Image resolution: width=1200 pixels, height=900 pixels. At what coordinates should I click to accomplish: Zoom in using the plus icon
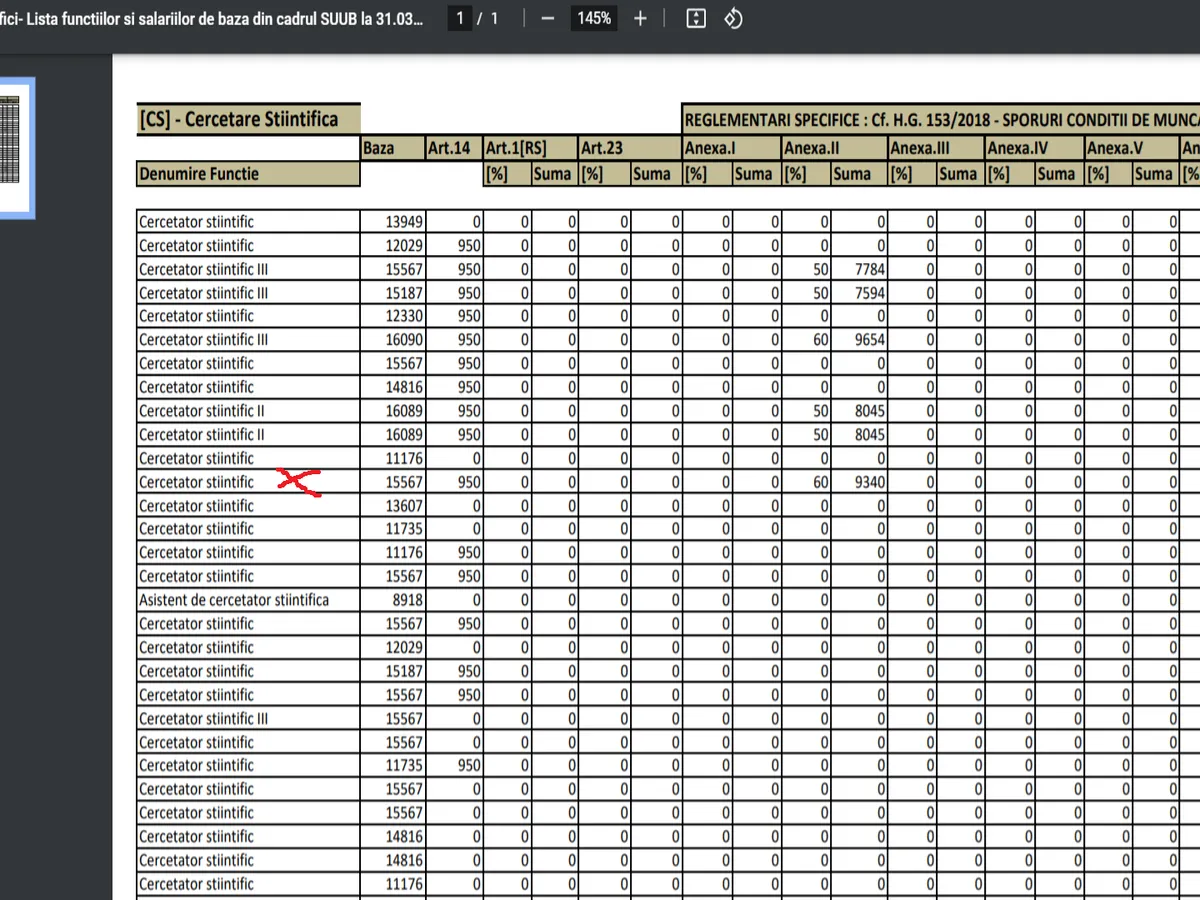pos(640,19)
